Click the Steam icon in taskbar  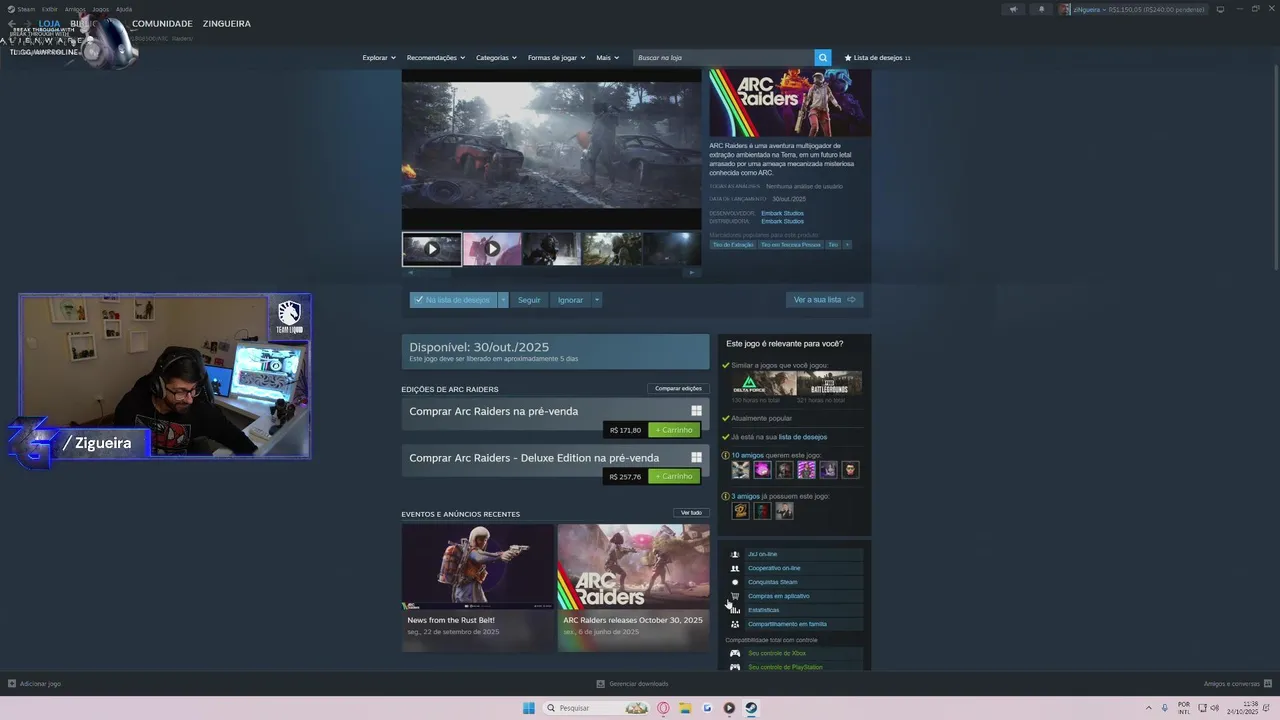tap(751, 708)
